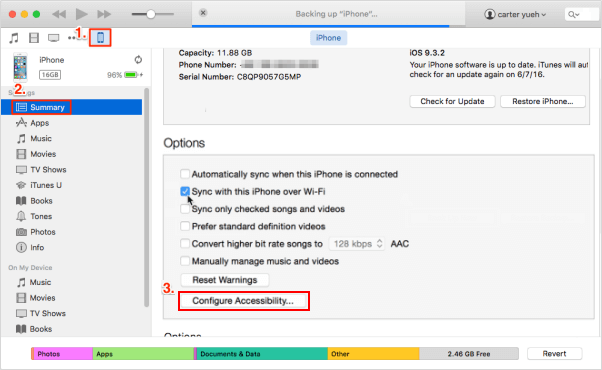Screen dimensions: 602x370
Task: Click the Capacity 11.88 GB text
Action: click(215, 53)
